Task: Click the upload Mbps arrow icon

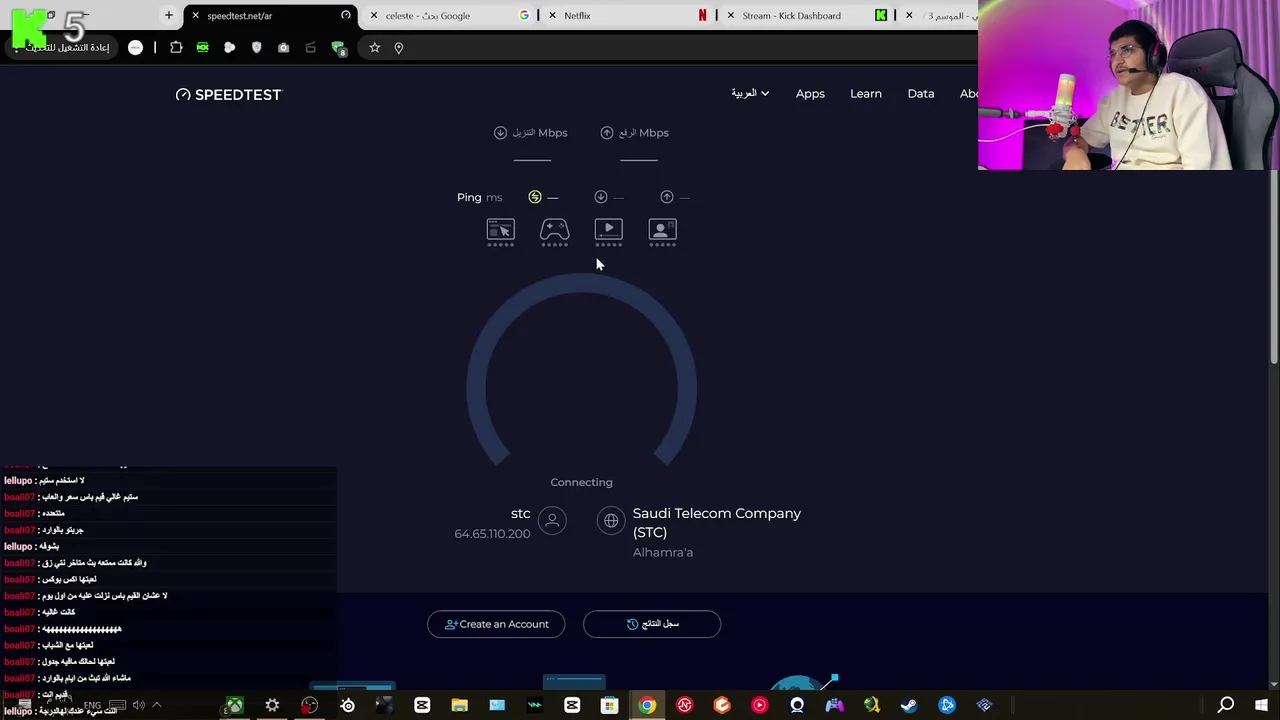Action: click(606, 132)
